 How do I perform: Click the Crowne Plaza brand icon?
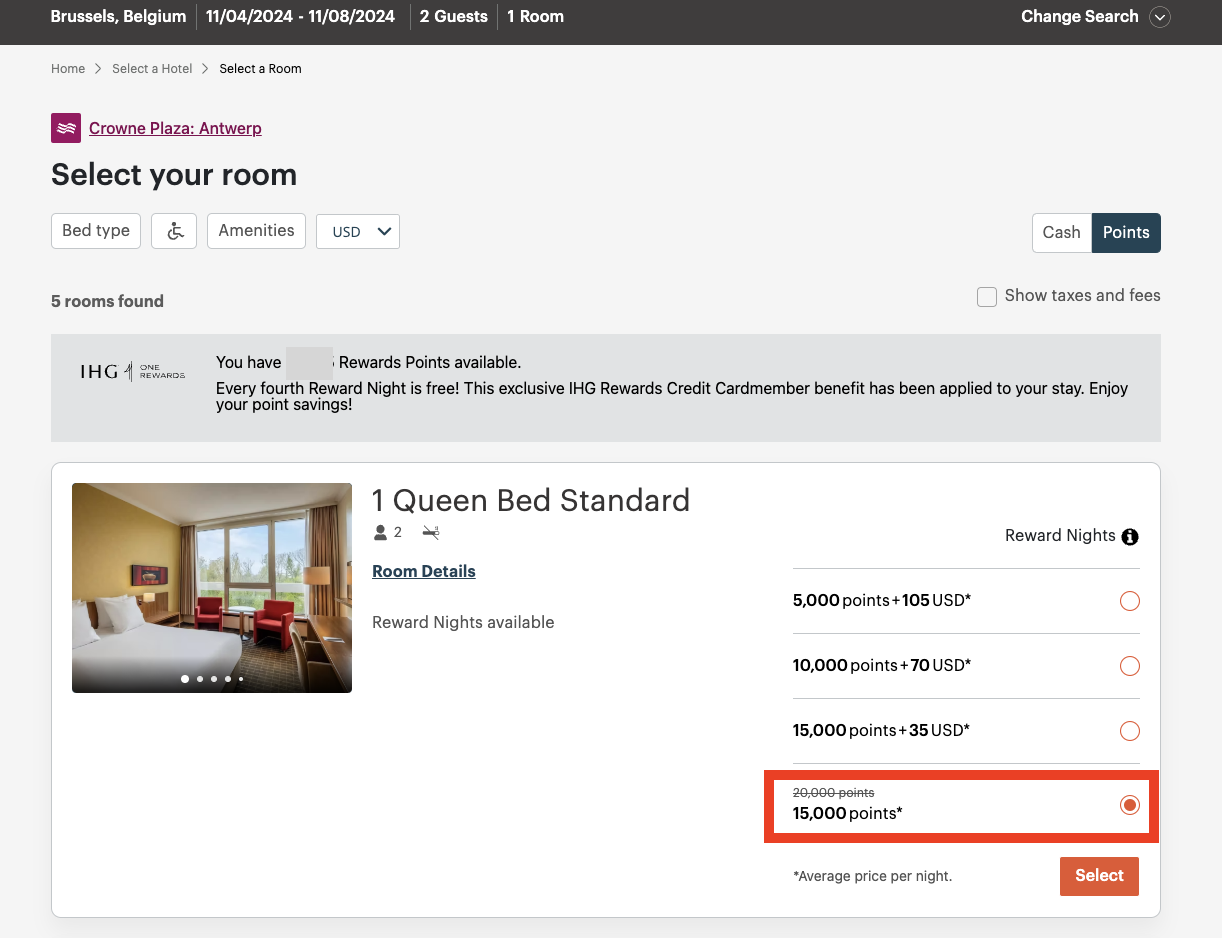point(65,128)
